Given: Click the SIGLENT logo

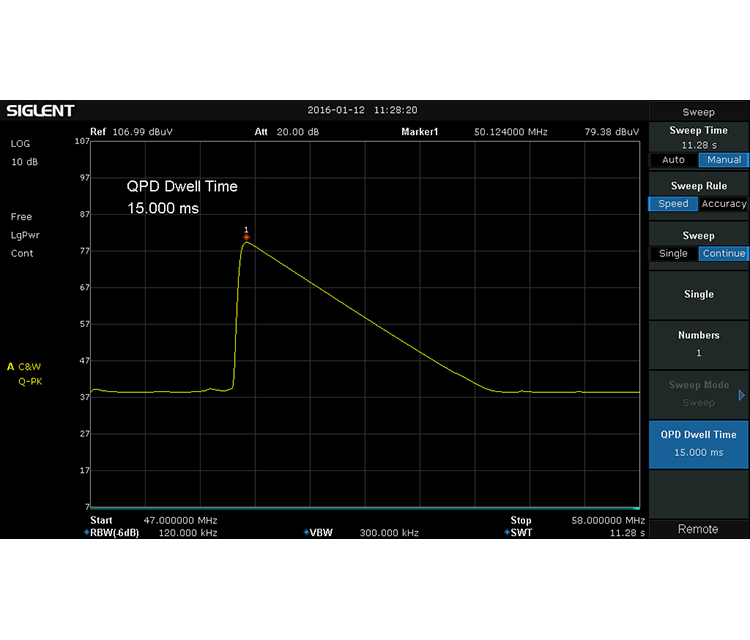Looking at the screenshot, I should (40, 110).
